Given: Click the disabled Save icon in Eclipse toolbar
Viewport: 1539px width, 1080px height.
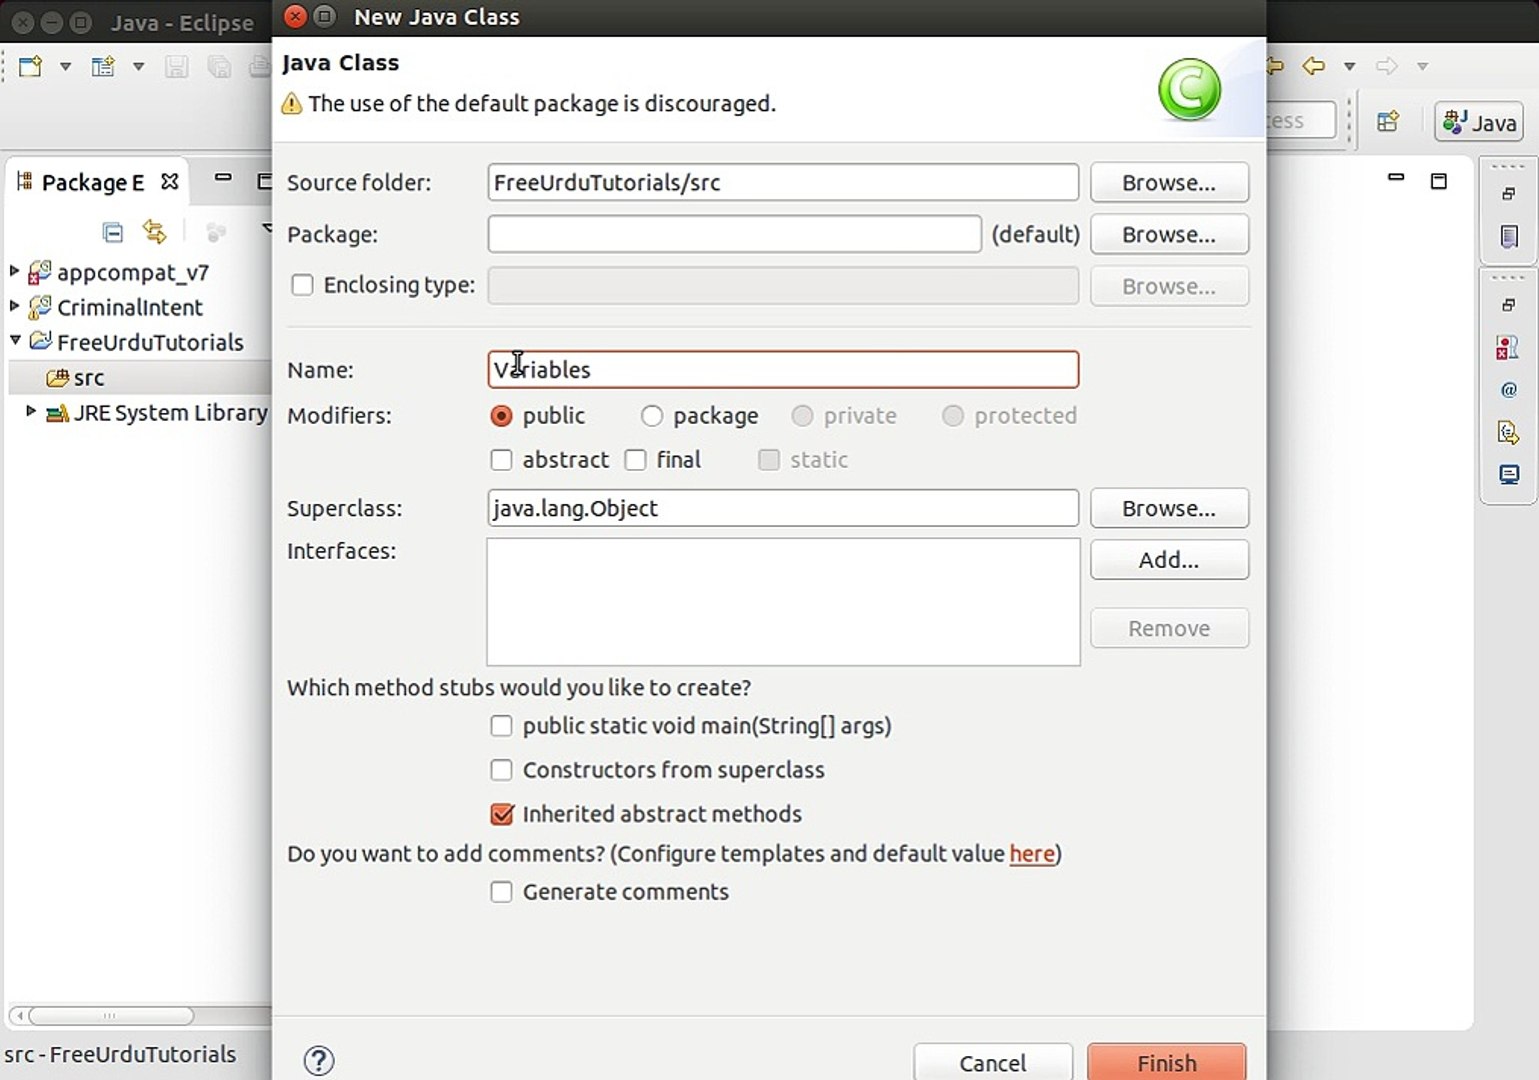Looking at the screenshot, I should coord(177,67).
